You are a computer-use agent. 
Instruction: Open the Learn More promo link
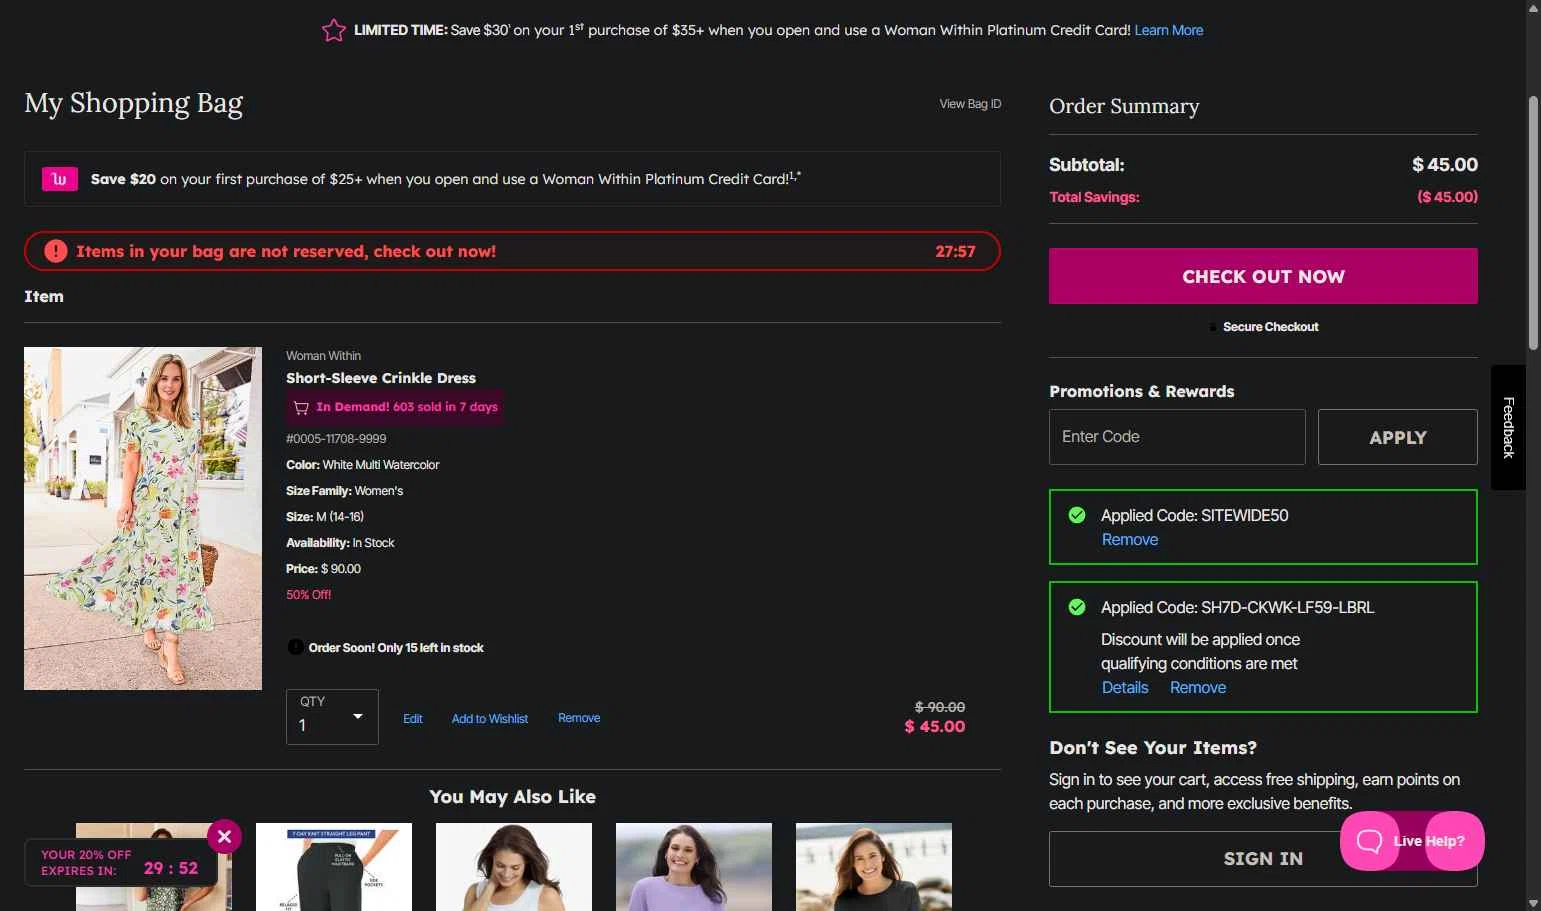tap(1168, 30)
